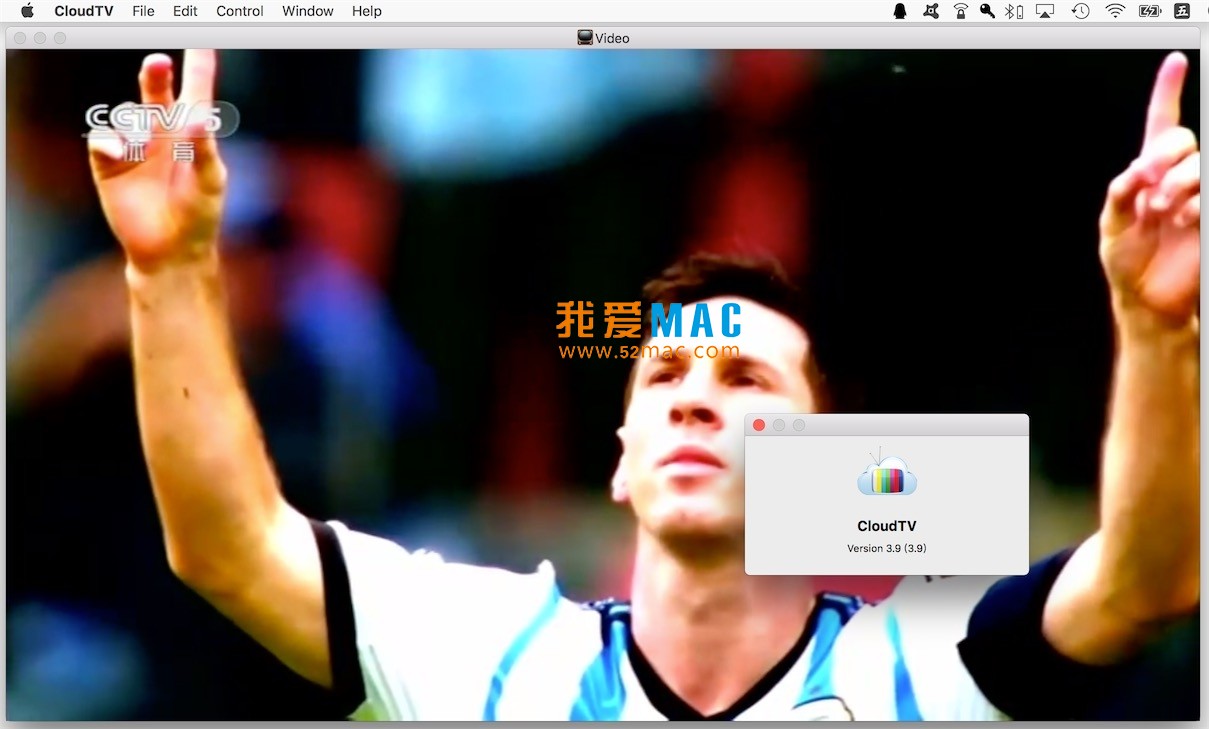Image resolution: width=1209 pixels, height=729 pixels.
Task: Open the Control menu
Action: pyautogui.click(x=239, y=11)
